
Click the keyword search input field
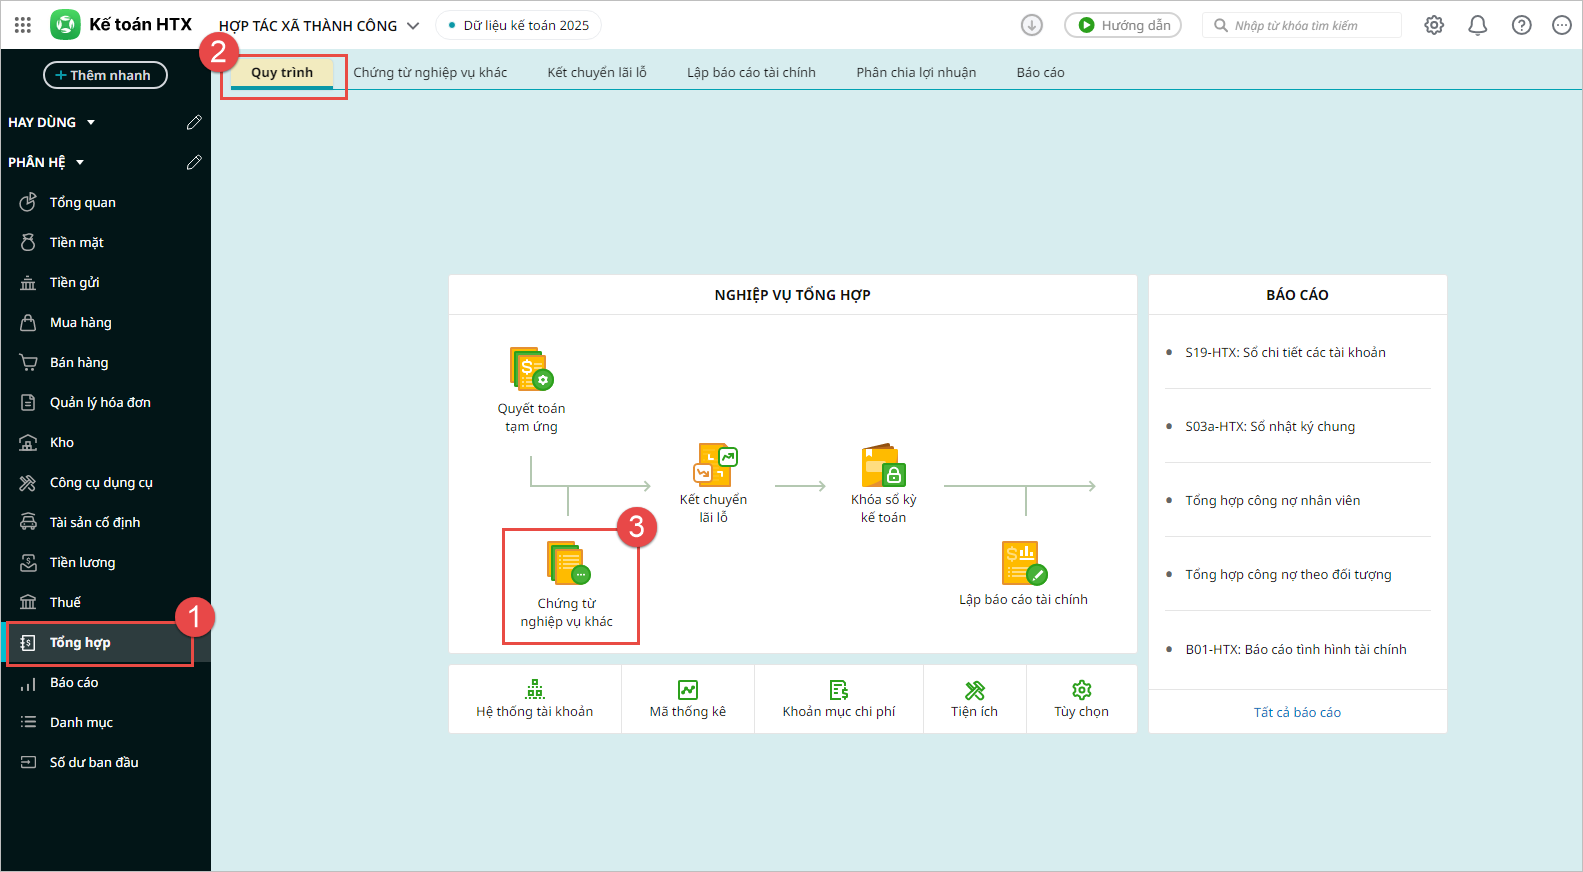coord(1312,25)
